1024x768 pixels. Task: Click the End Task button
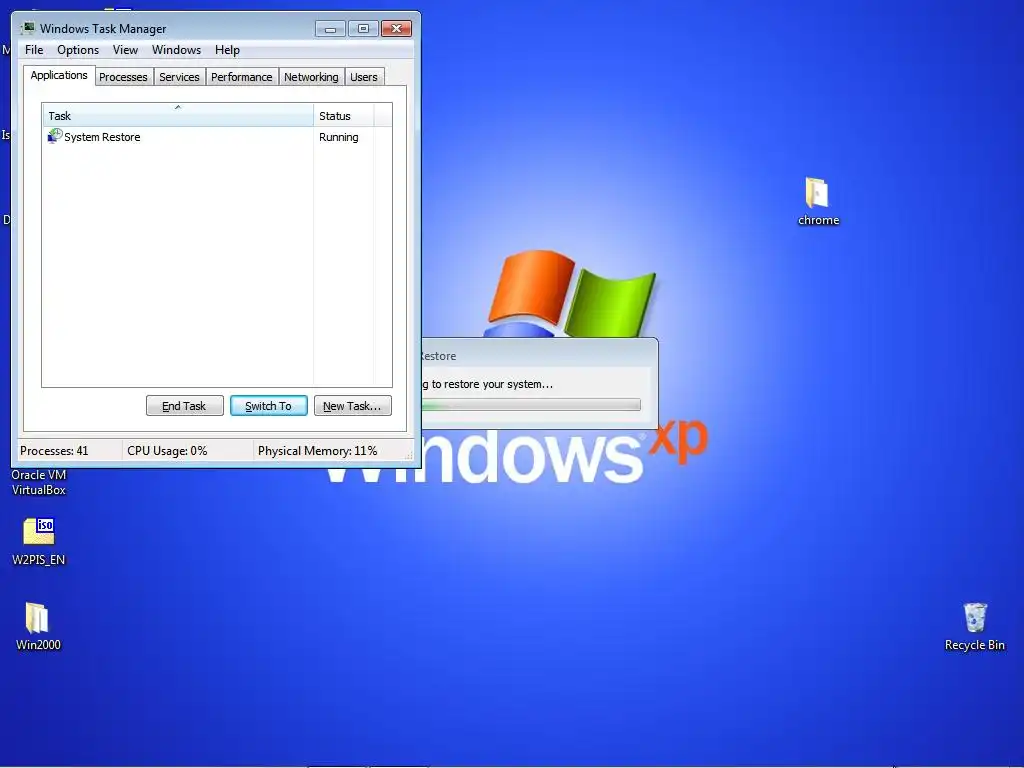point(185,406)
